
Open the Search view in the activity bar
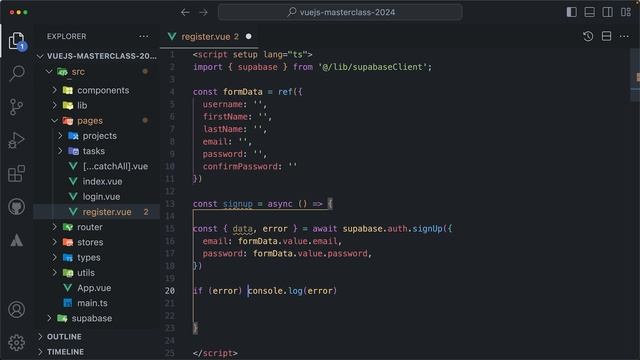coord(17,74)
